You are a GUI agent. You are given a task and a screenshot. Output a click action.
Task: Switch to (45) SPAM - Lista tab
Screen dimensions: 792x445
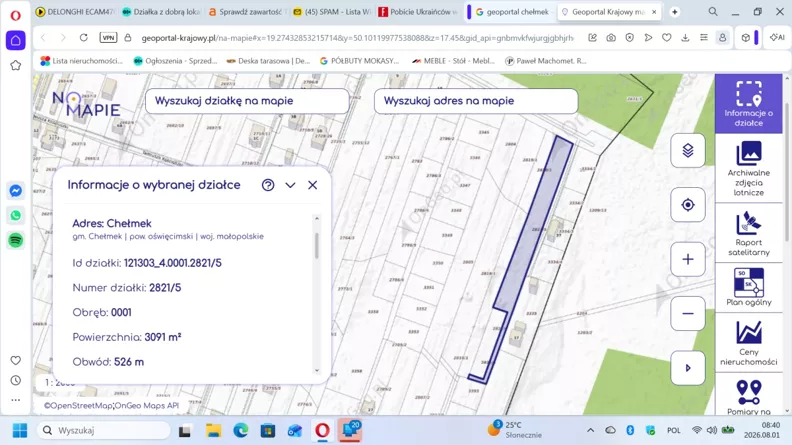pyautogui.click(x=333, y=12)
